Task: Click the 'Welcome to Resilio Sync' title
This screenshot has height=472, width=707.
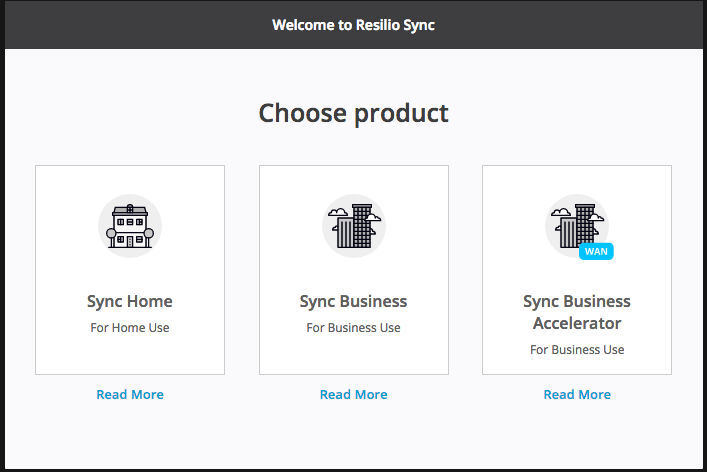Action: [x=354, y=25]
